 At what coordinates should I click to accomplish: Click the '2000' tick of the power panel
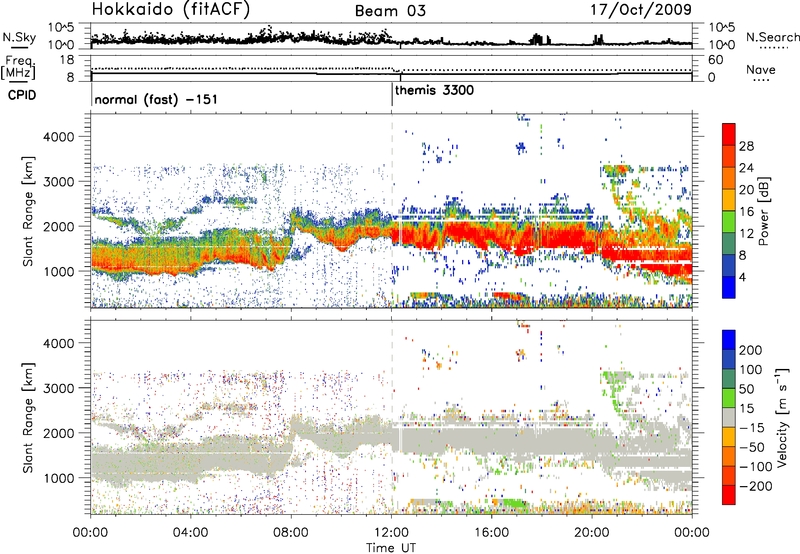pos(58,226)
